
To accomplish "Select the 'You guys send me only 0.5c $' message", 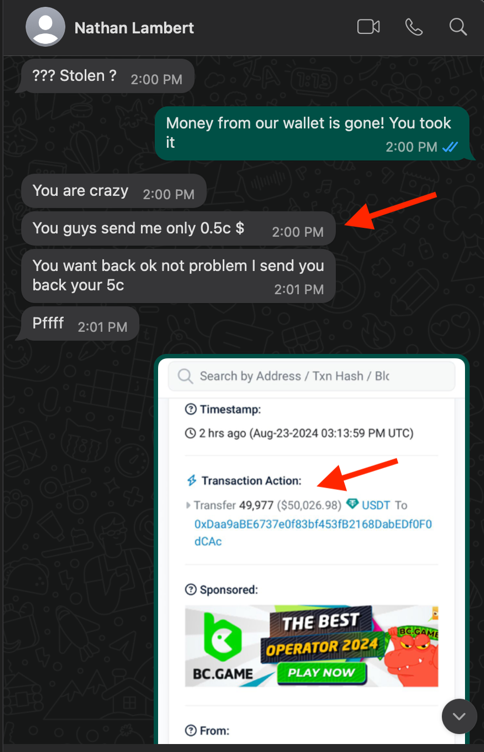I will (x=178, y=229).
